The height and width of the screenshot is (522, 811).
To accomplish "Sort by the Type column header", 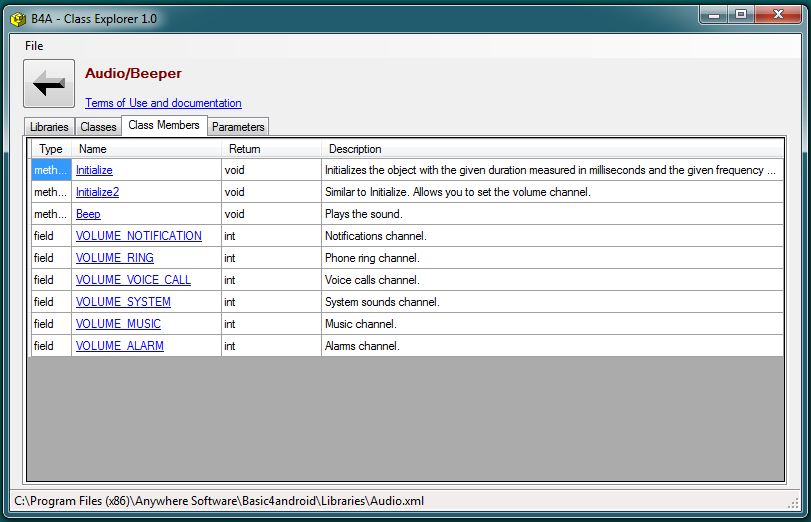I will point(51,149).
